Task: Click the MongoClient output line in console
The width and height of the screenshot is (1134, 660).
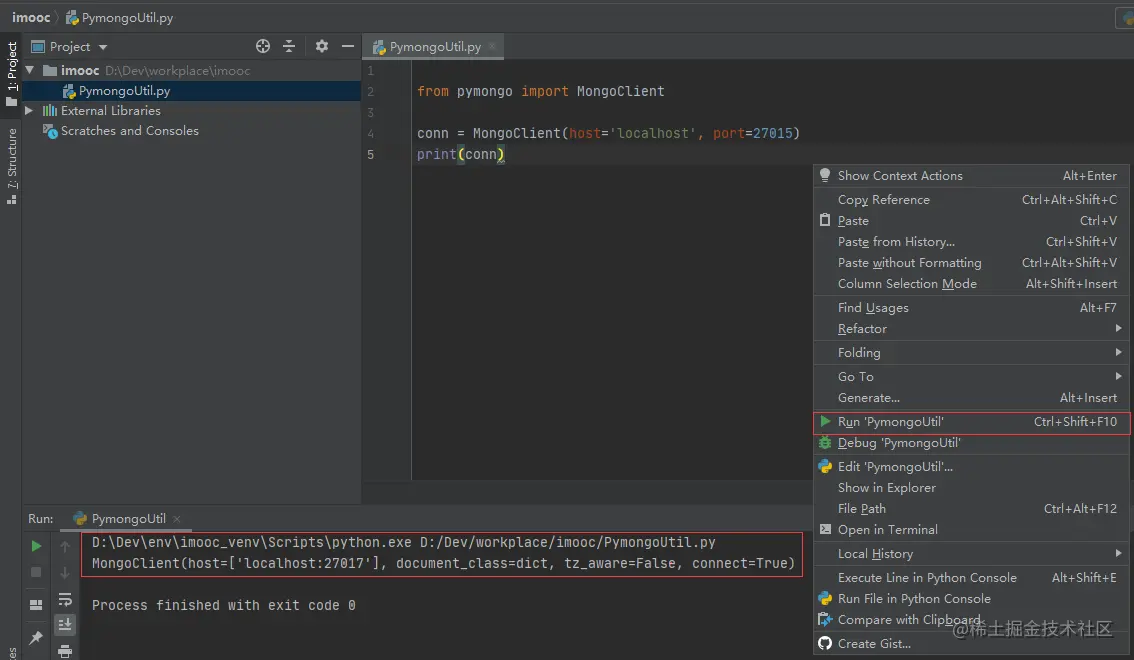Action: (x=443, y=563)
